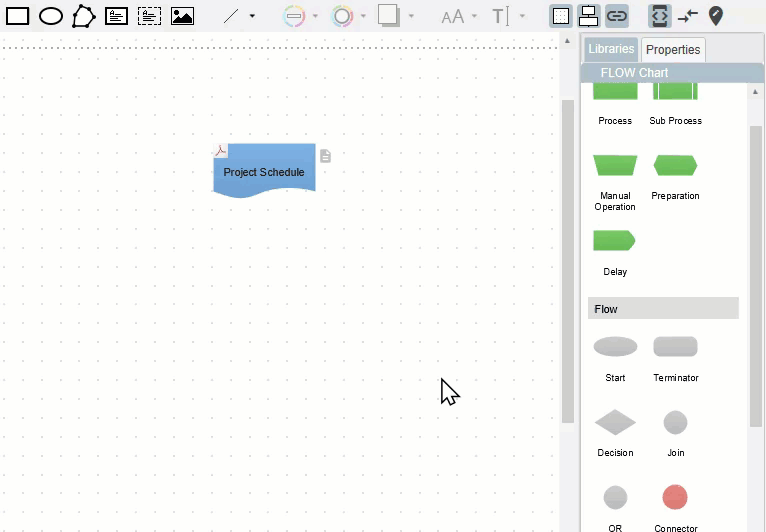This screenshot has width=766, height=532.
Task: Click the note icon beside Project Schedule
Action: tap(325, 156)
